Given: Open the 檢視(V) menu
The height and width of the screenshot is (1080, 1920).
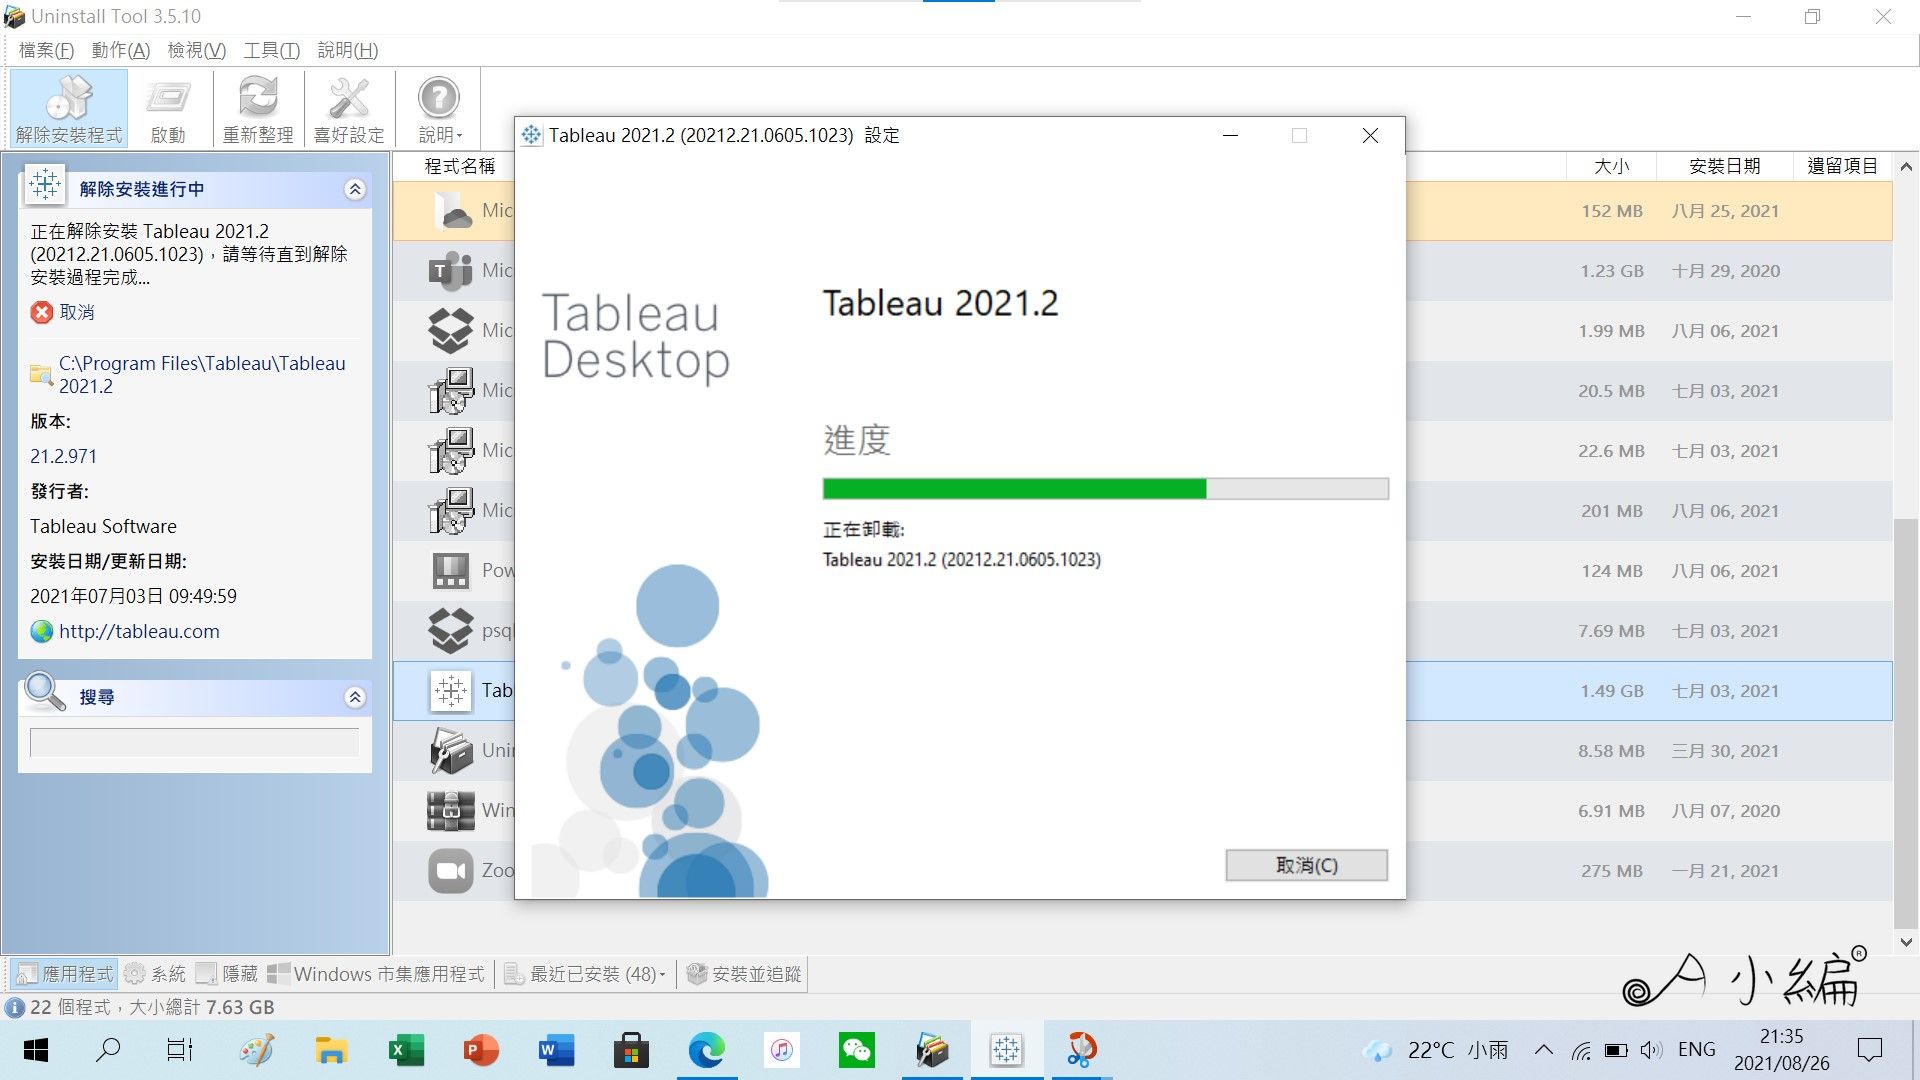Looking at the screenshot, I should (196, 50).
